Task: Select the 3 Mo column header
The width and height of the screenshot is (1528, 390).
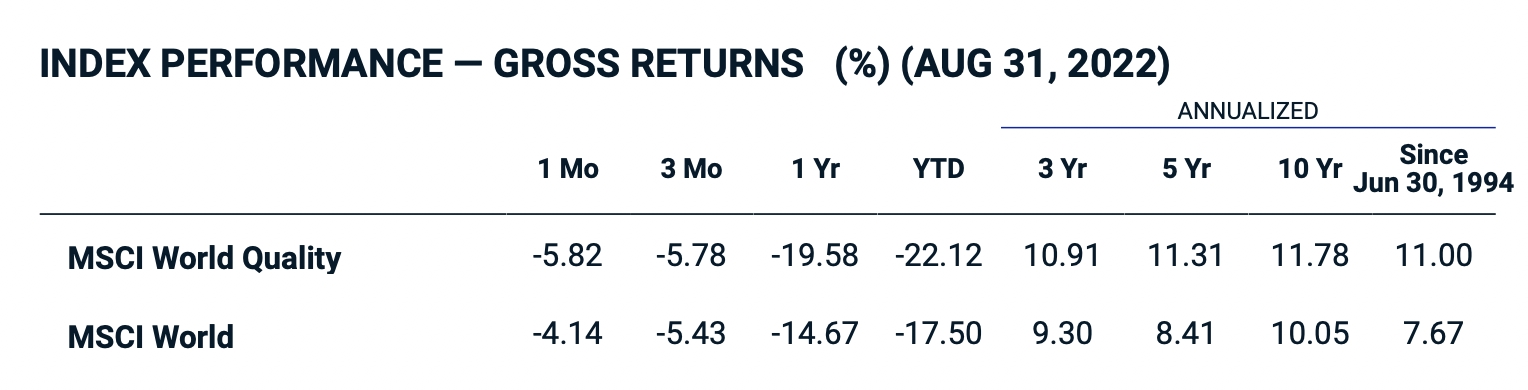Action: click(691, 169)
